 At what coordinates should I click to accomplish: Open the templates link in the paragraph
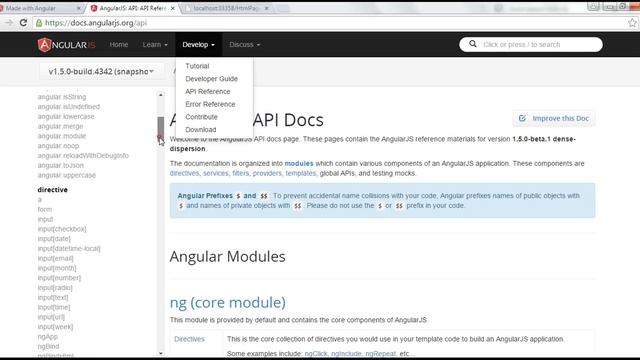click(301, 173)
